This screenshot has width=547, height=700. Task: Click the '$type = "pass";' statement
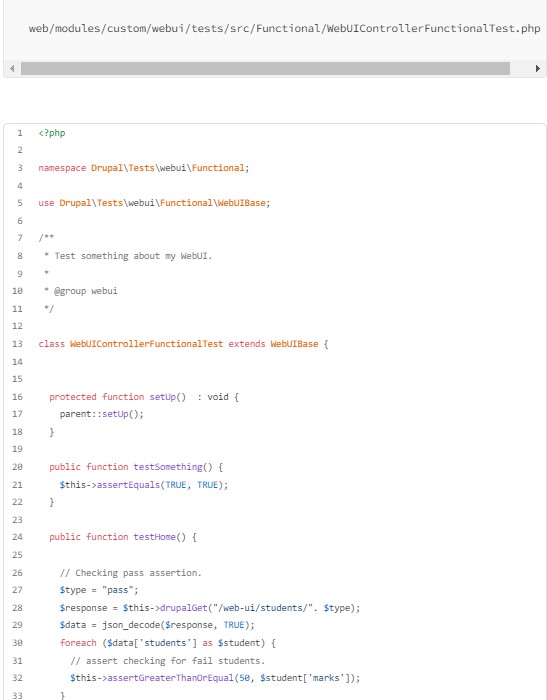point(99,590)
